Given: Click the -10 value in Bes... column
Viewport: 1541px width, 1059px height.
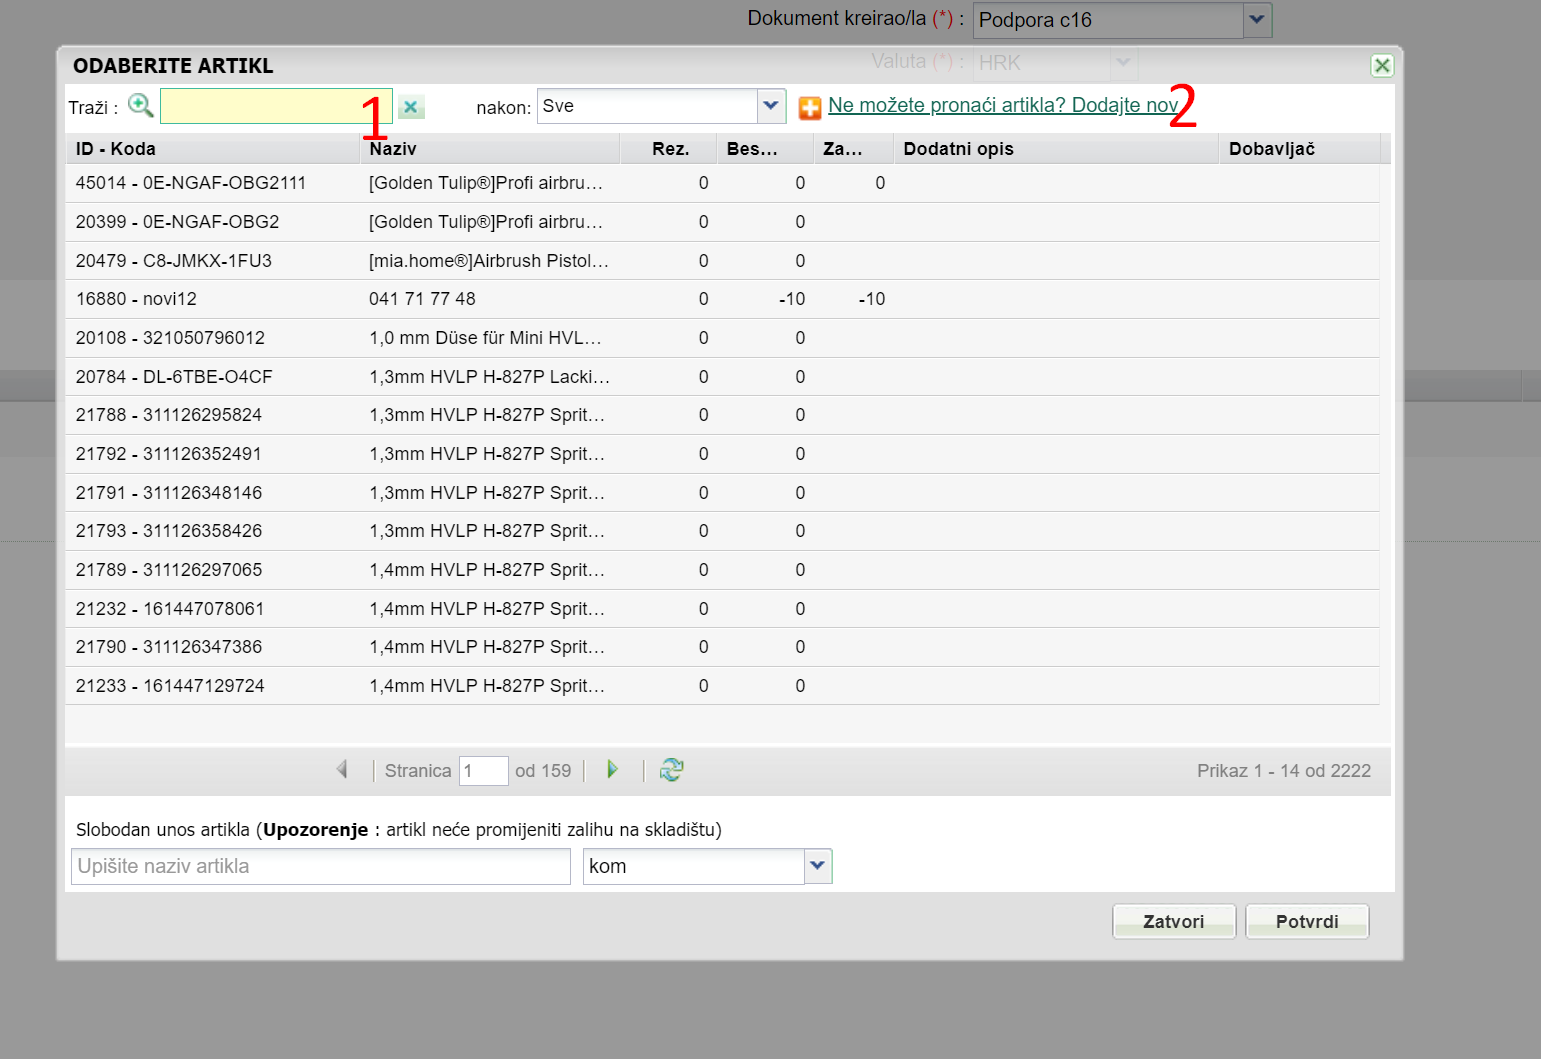Looking at the screenshot, I should click(x=792, y=299).
